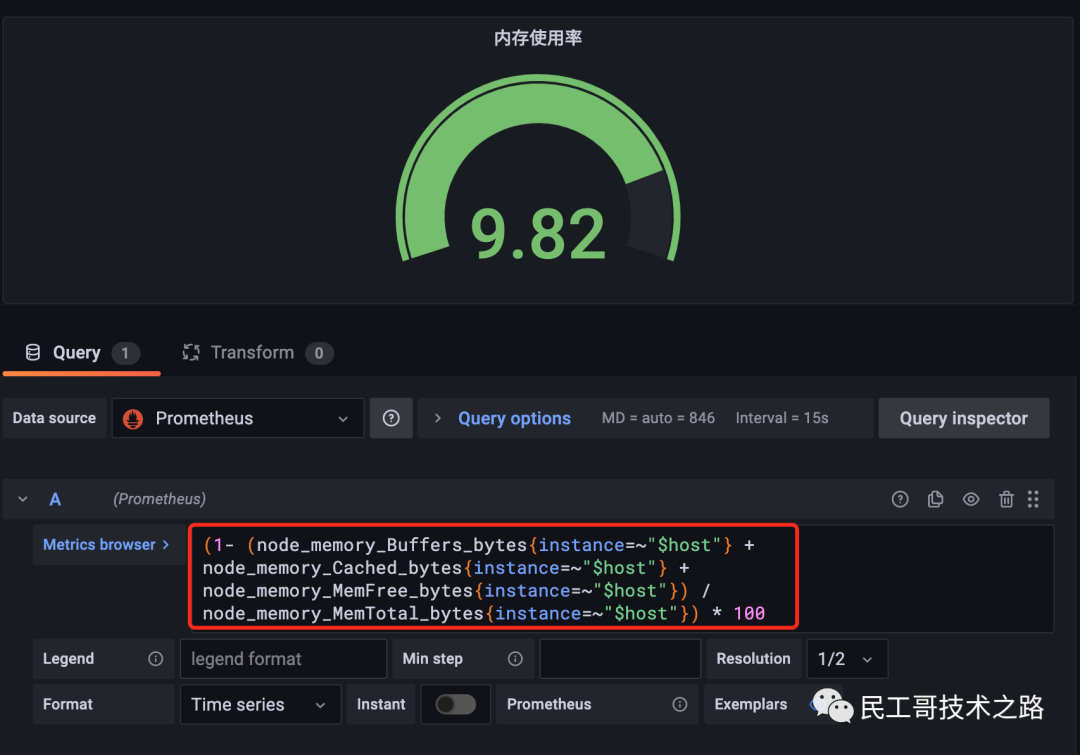This screenshot has width=1080, height=755.
Task: Collapse query row A chevron
Action: pos(23,499)
